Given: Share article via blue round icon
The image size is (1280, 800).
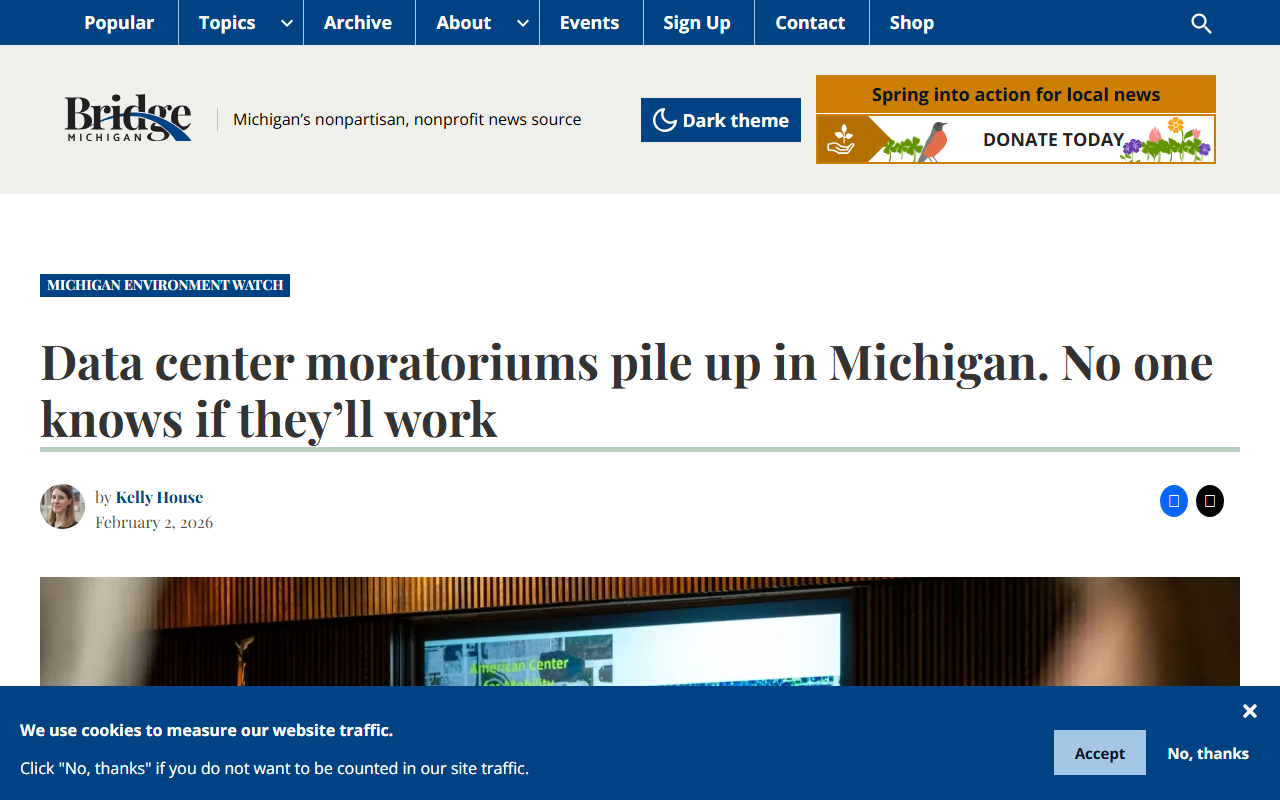Looking at the screenshot, I should [x=1174, y=501].
